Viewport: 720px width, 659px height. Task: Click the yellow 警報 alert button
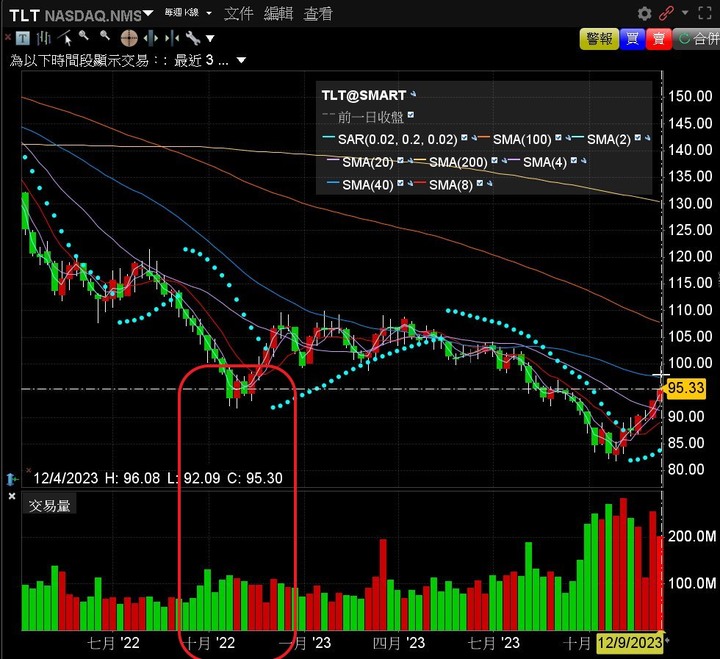click(599, 39)
